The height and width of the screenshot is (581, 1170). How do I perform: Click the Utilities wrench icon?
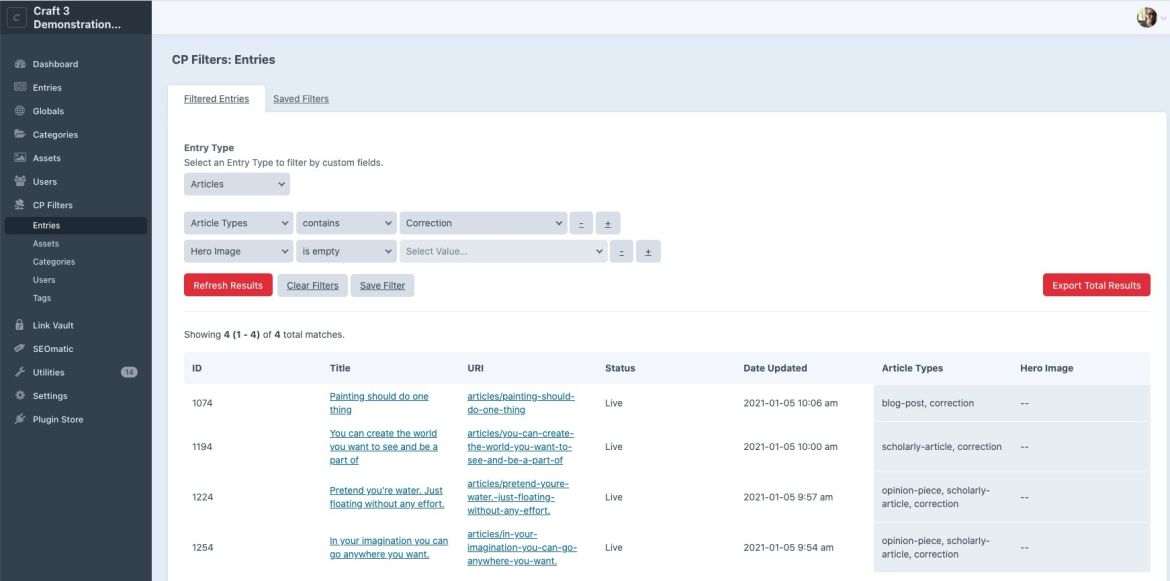point(20,372)
